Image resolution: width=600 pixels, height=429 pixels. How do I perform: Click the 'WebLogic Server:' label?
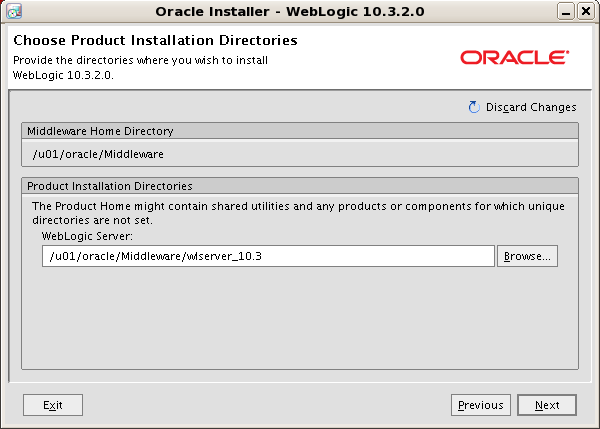pos(87,236)
